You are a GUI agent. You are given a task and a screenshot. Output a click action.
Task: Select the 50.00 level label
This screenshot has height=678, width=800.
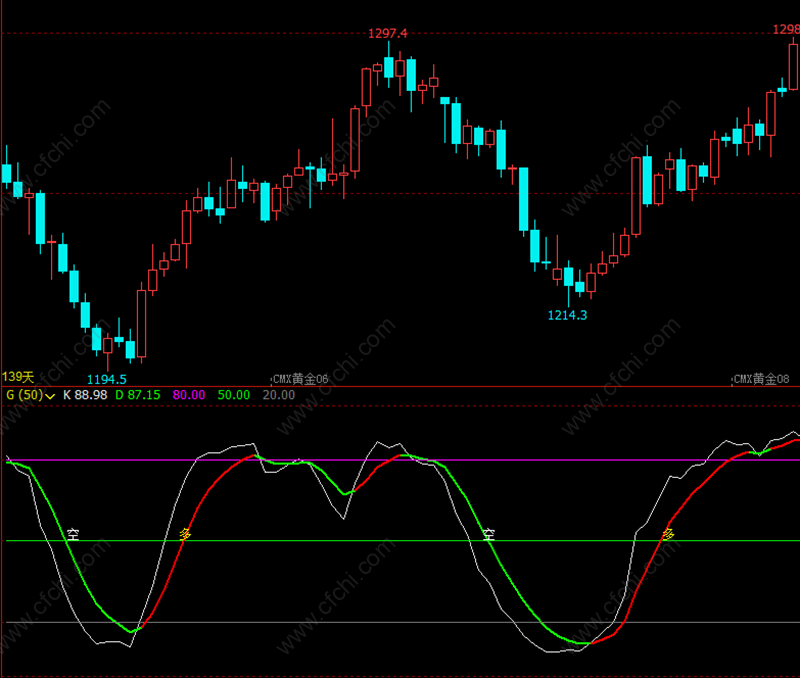point(234,395)
